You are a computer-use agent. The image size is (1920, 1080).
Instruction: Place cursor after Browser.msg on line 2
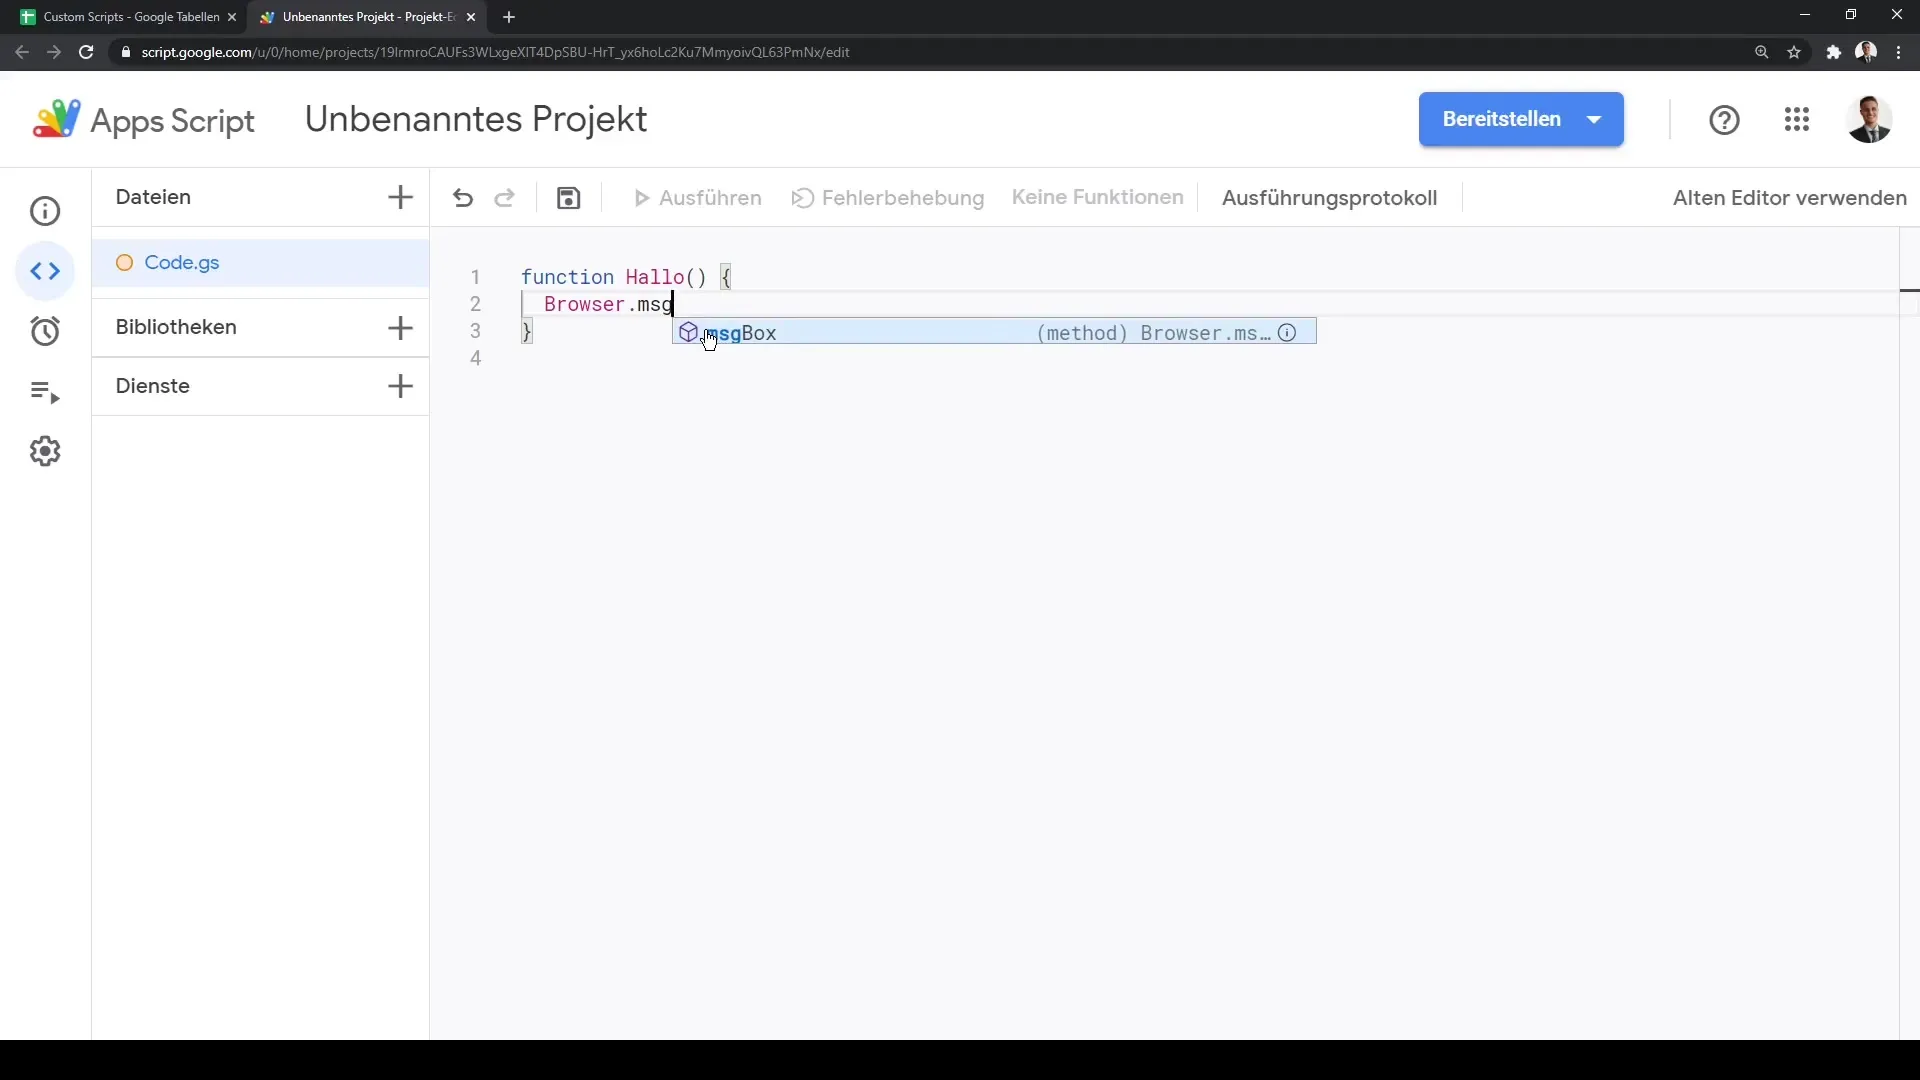(674, 304)
